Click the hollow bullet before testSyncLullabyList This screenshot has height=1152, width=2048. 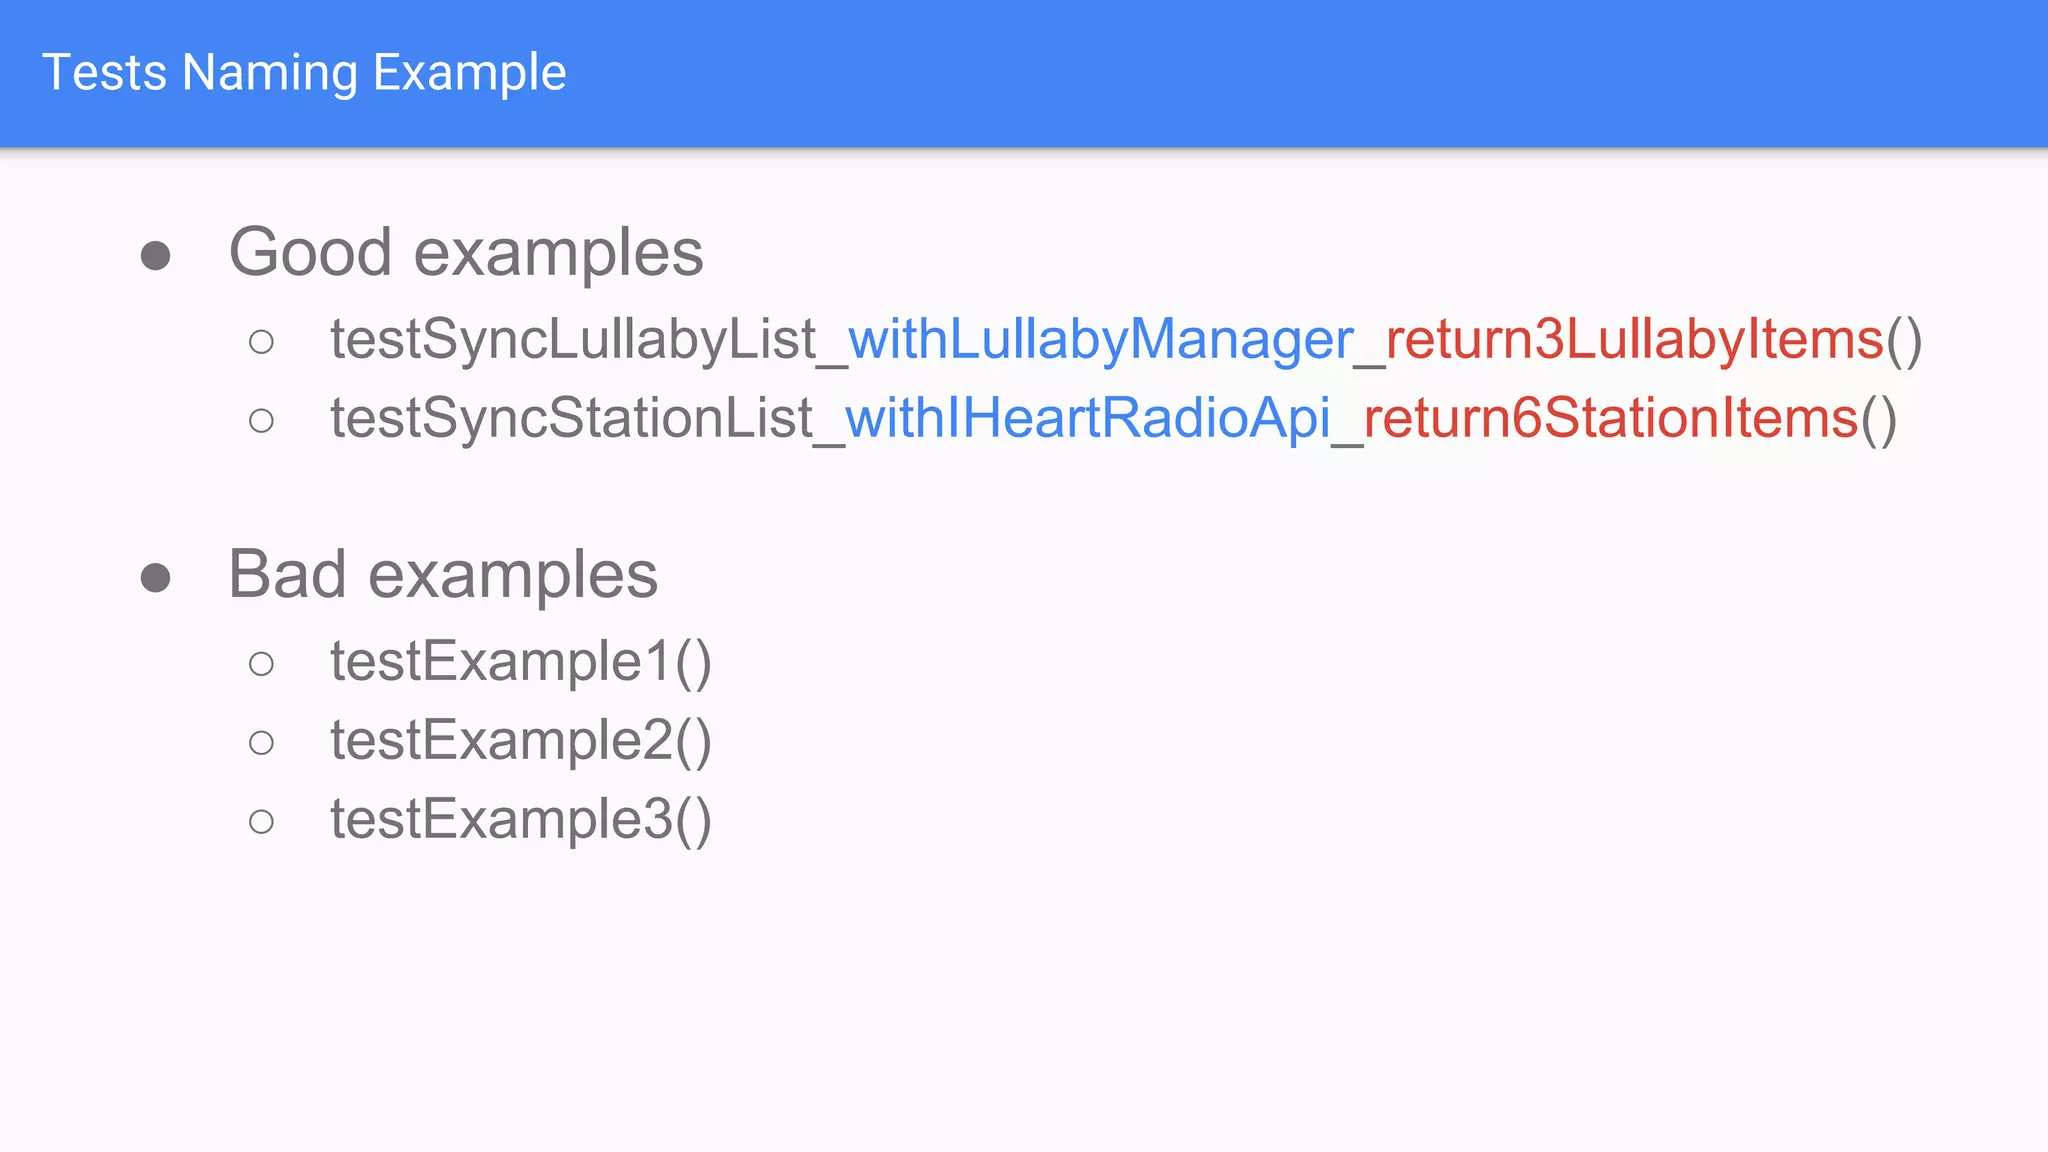(261, 343)
